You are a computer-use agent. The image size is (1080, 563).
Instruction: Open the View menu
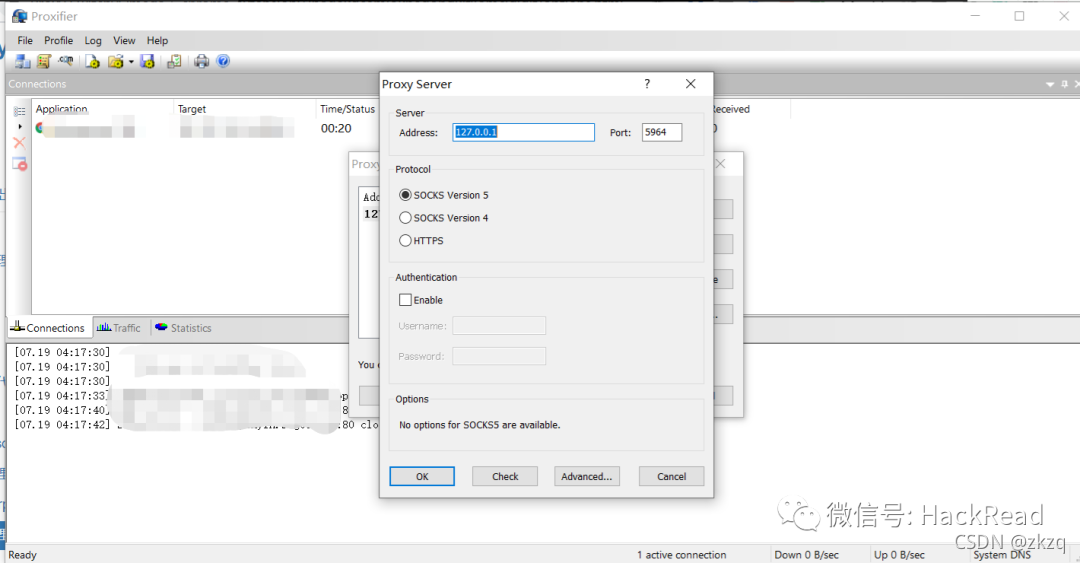pyautogui.click(x=124, y=41)
